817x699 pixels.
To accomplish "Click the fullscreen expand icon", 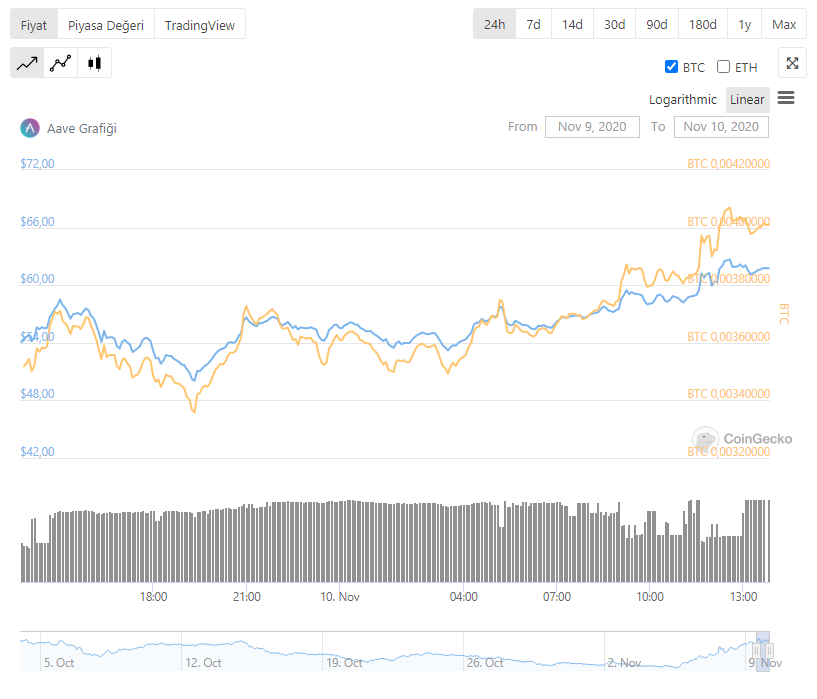I will coord(792,63).
